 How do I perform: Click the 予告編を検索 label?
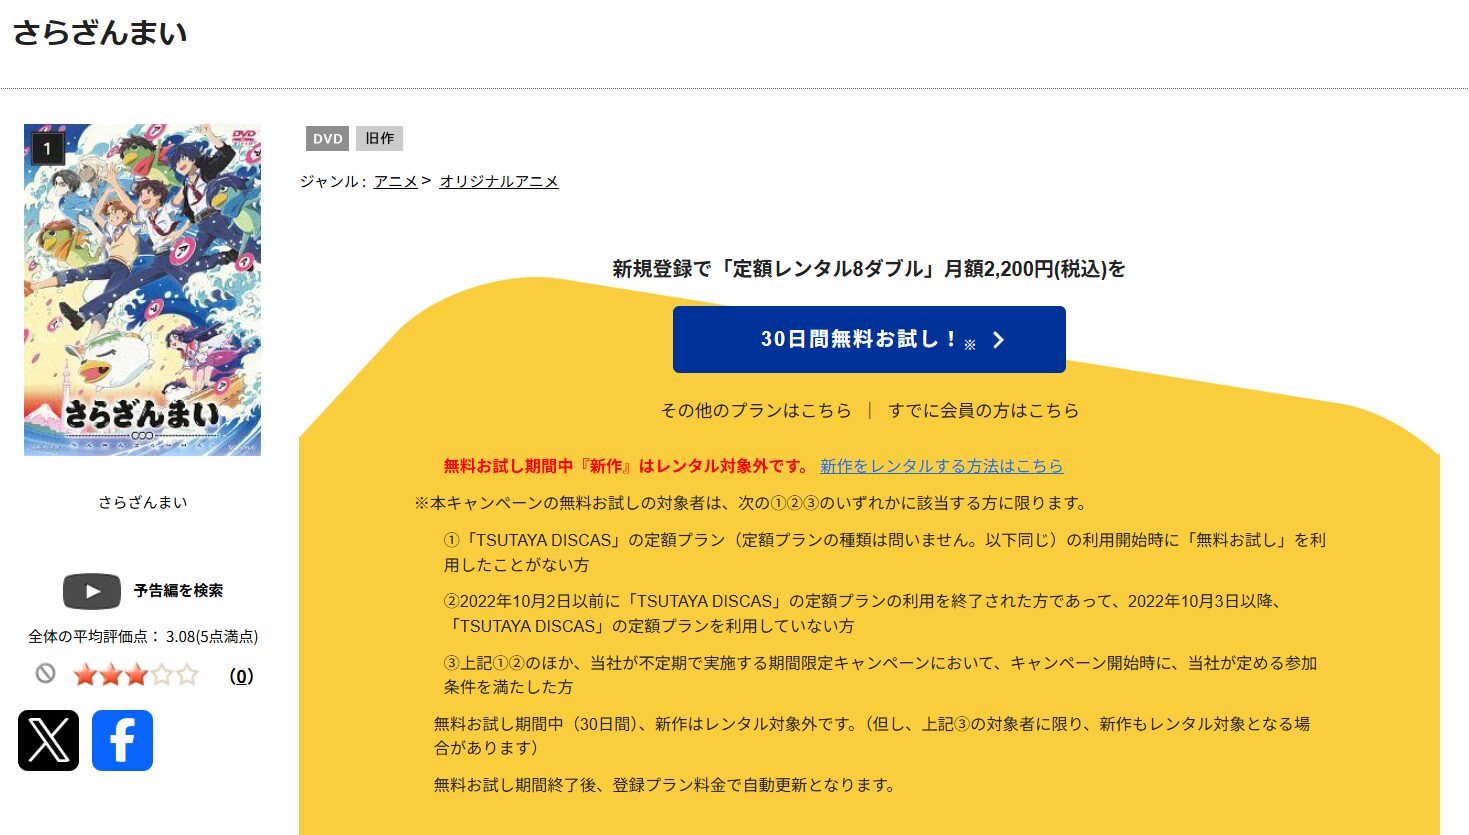(177, 591)
